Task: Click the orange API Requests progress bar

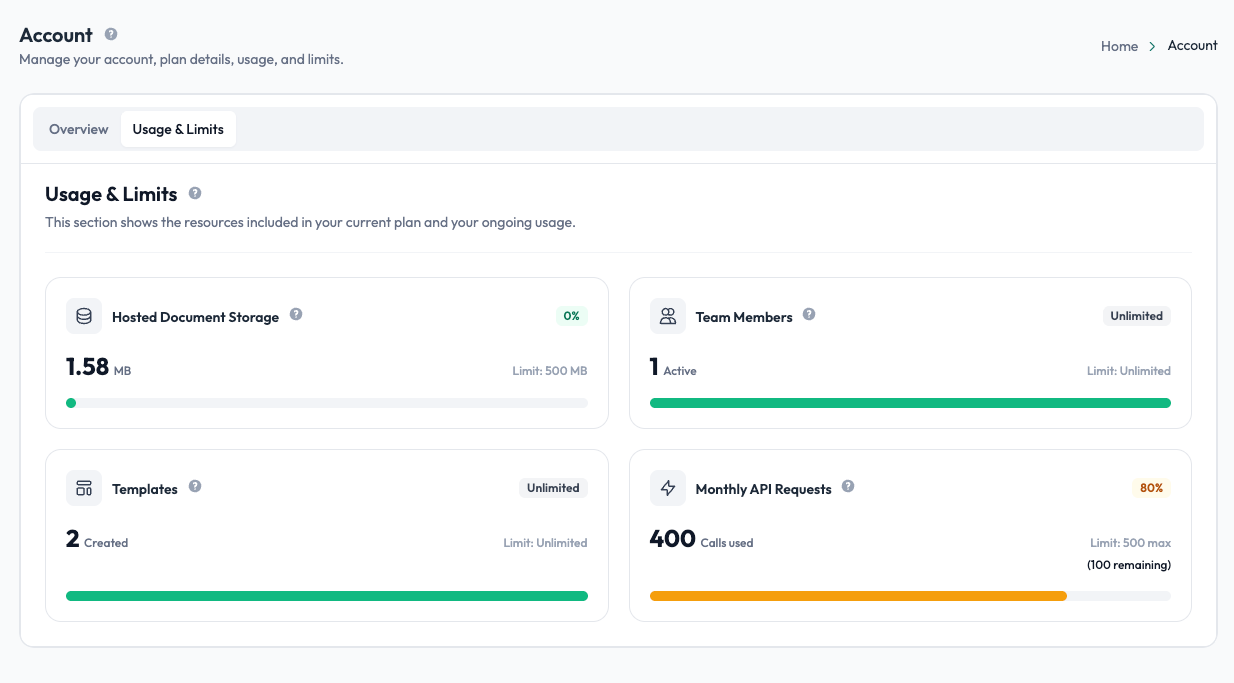Action: pyautogui.click(x=858, y=596)
